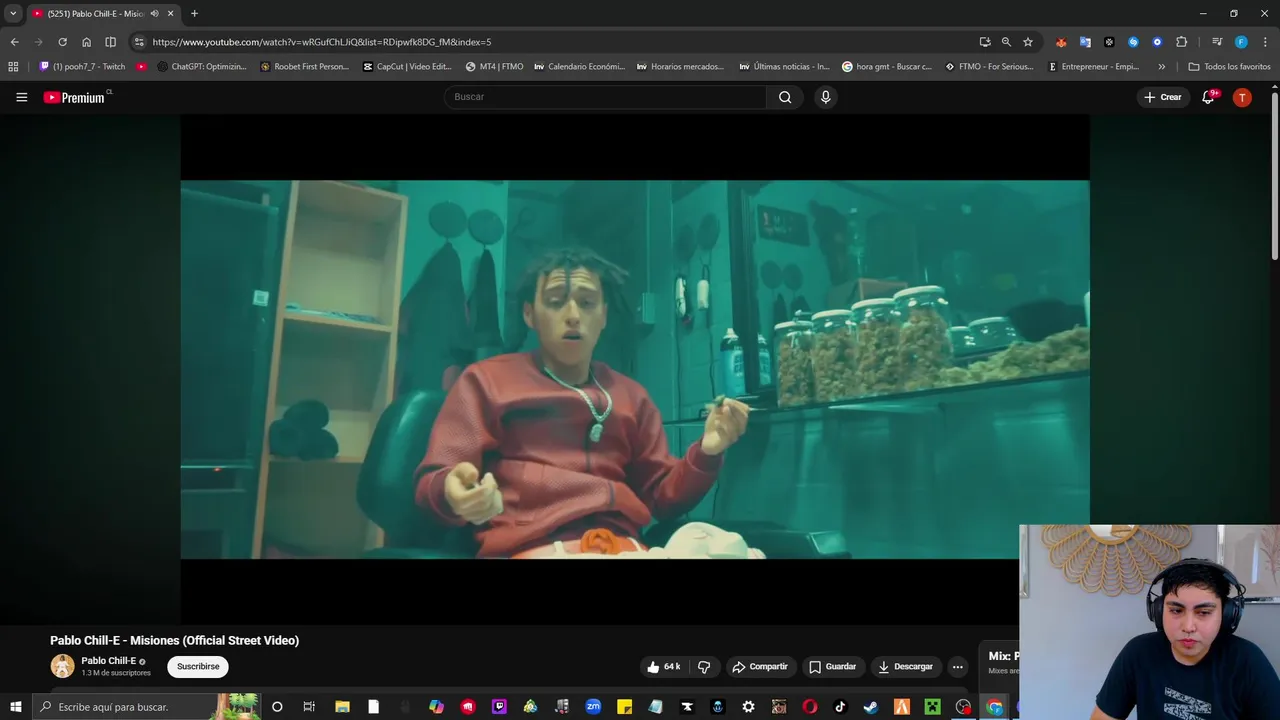Click the Guardar save button
This screenshot has width=1280, height=720.
coord(833,667)
